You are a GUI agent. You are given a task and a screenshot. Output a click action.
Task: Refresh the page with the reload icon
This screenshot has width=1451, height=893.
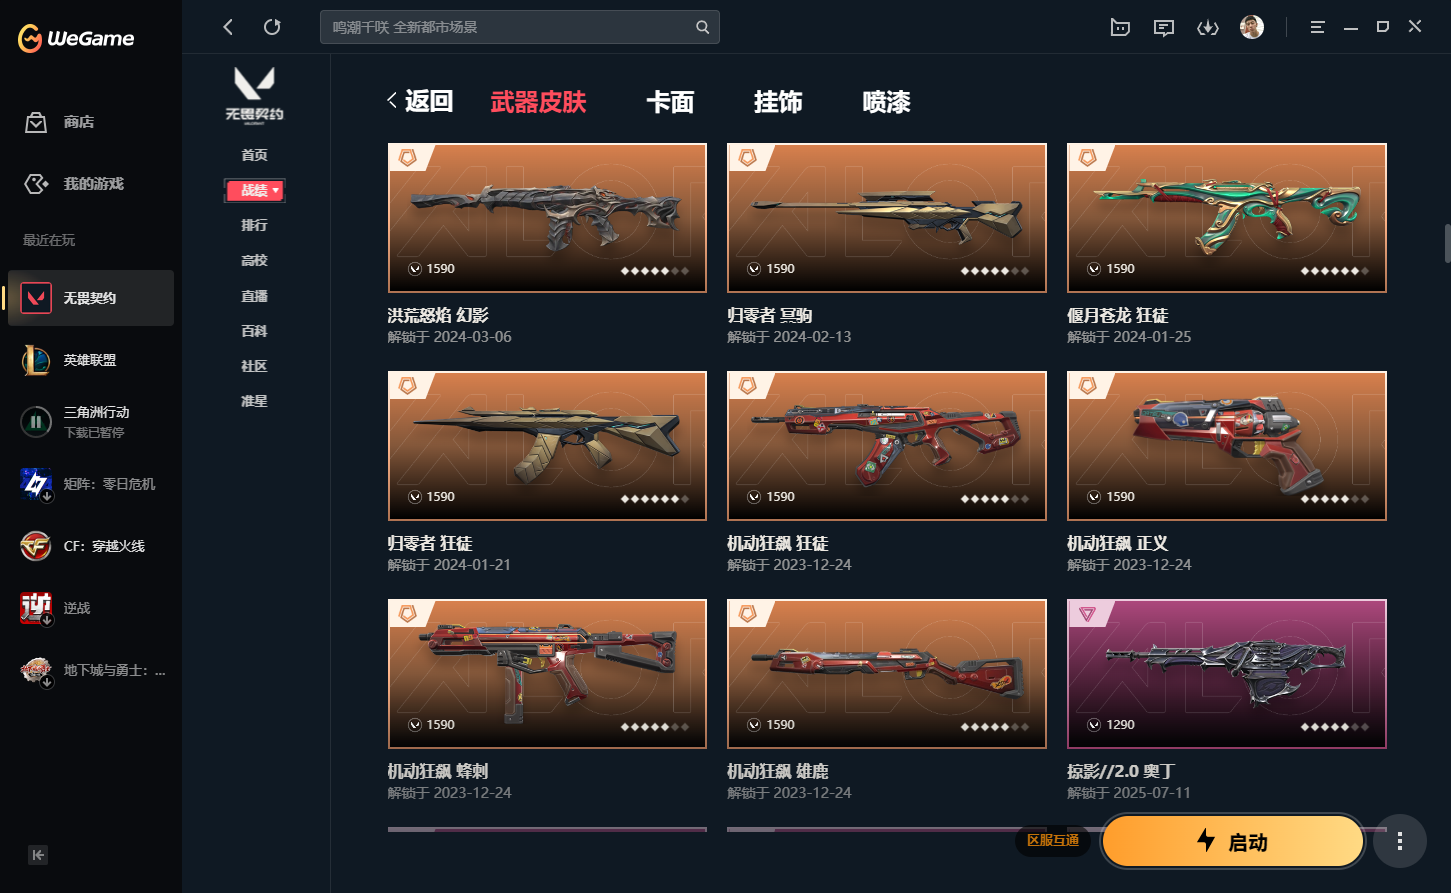click(272, 27)
